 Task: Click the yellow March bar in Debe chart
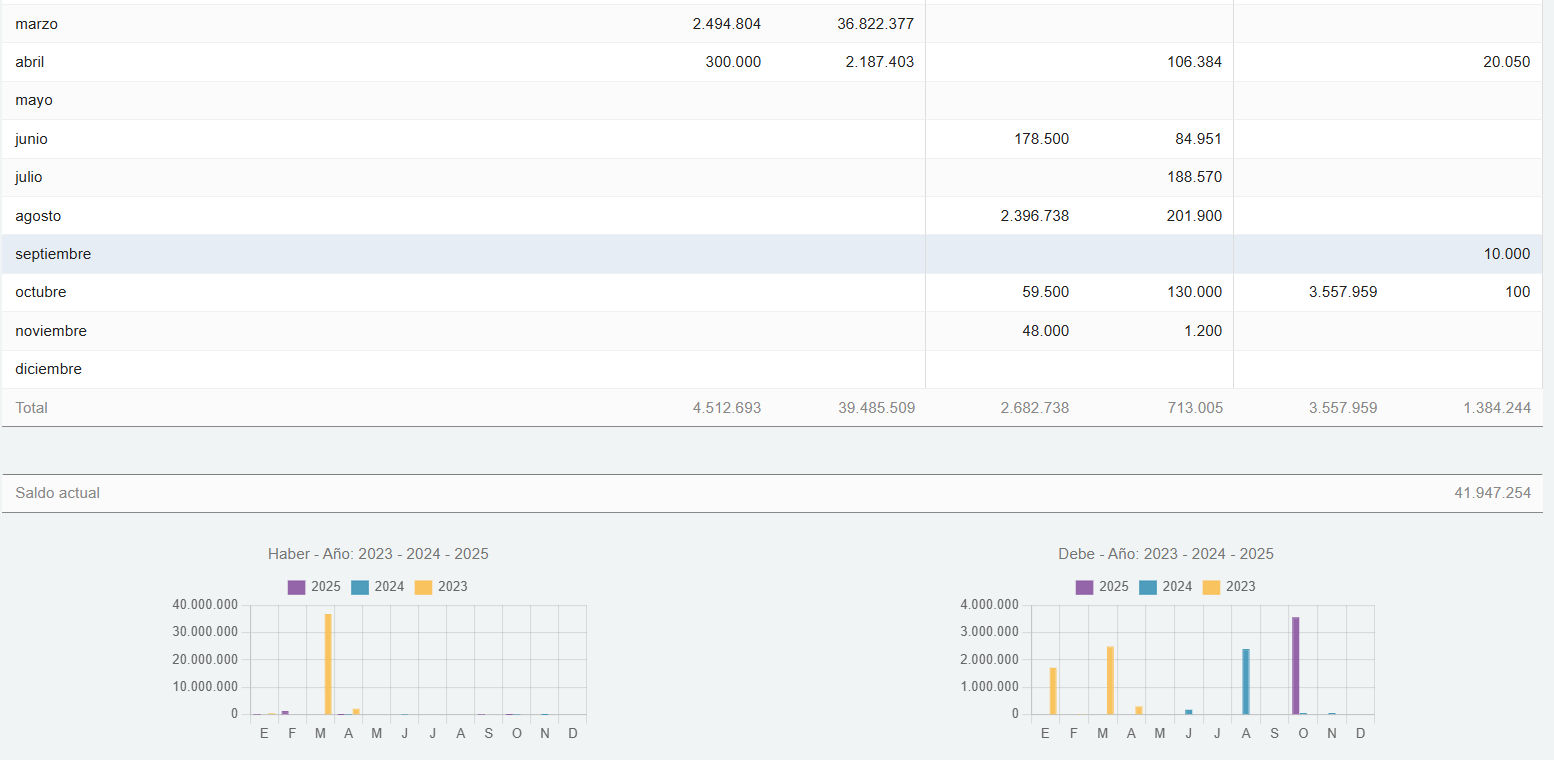click(x=1110, y=680)
